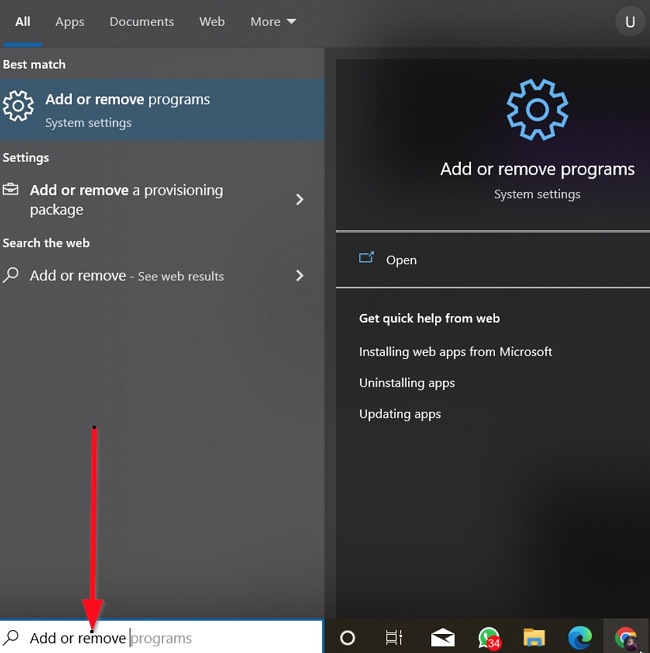This screenshot has height=653, width=650.
Task: Open File Explorer on taskbar
Action: [534, 638]
